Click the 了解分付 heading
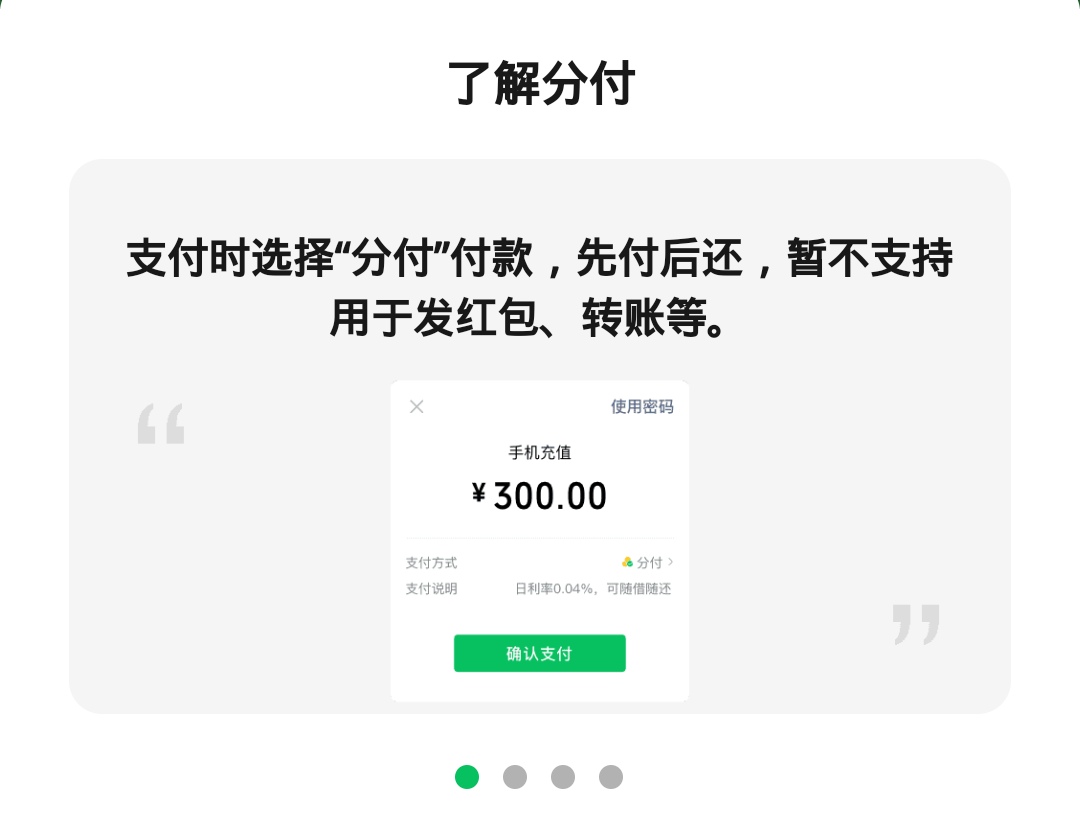The width and height of the screenshot is (1080, 833). [541, 83]
